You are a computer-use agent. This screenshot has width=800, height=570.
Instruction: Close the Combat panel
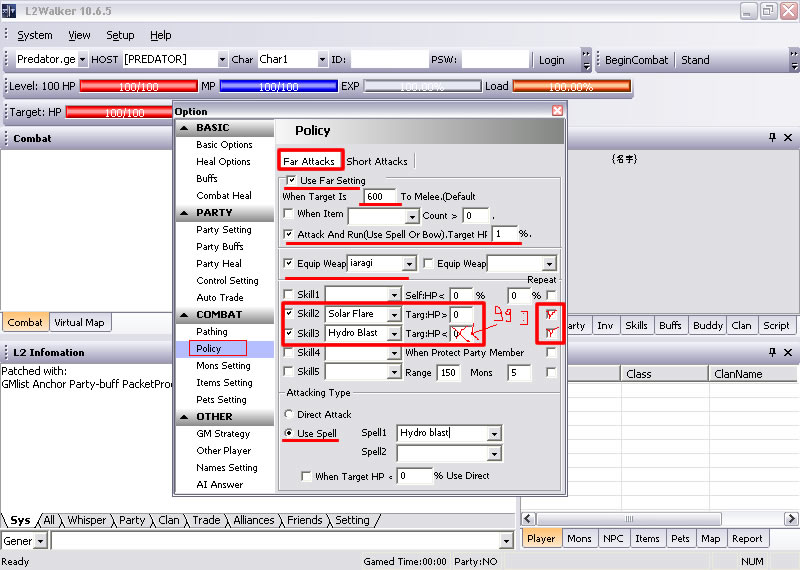[788, 137]
